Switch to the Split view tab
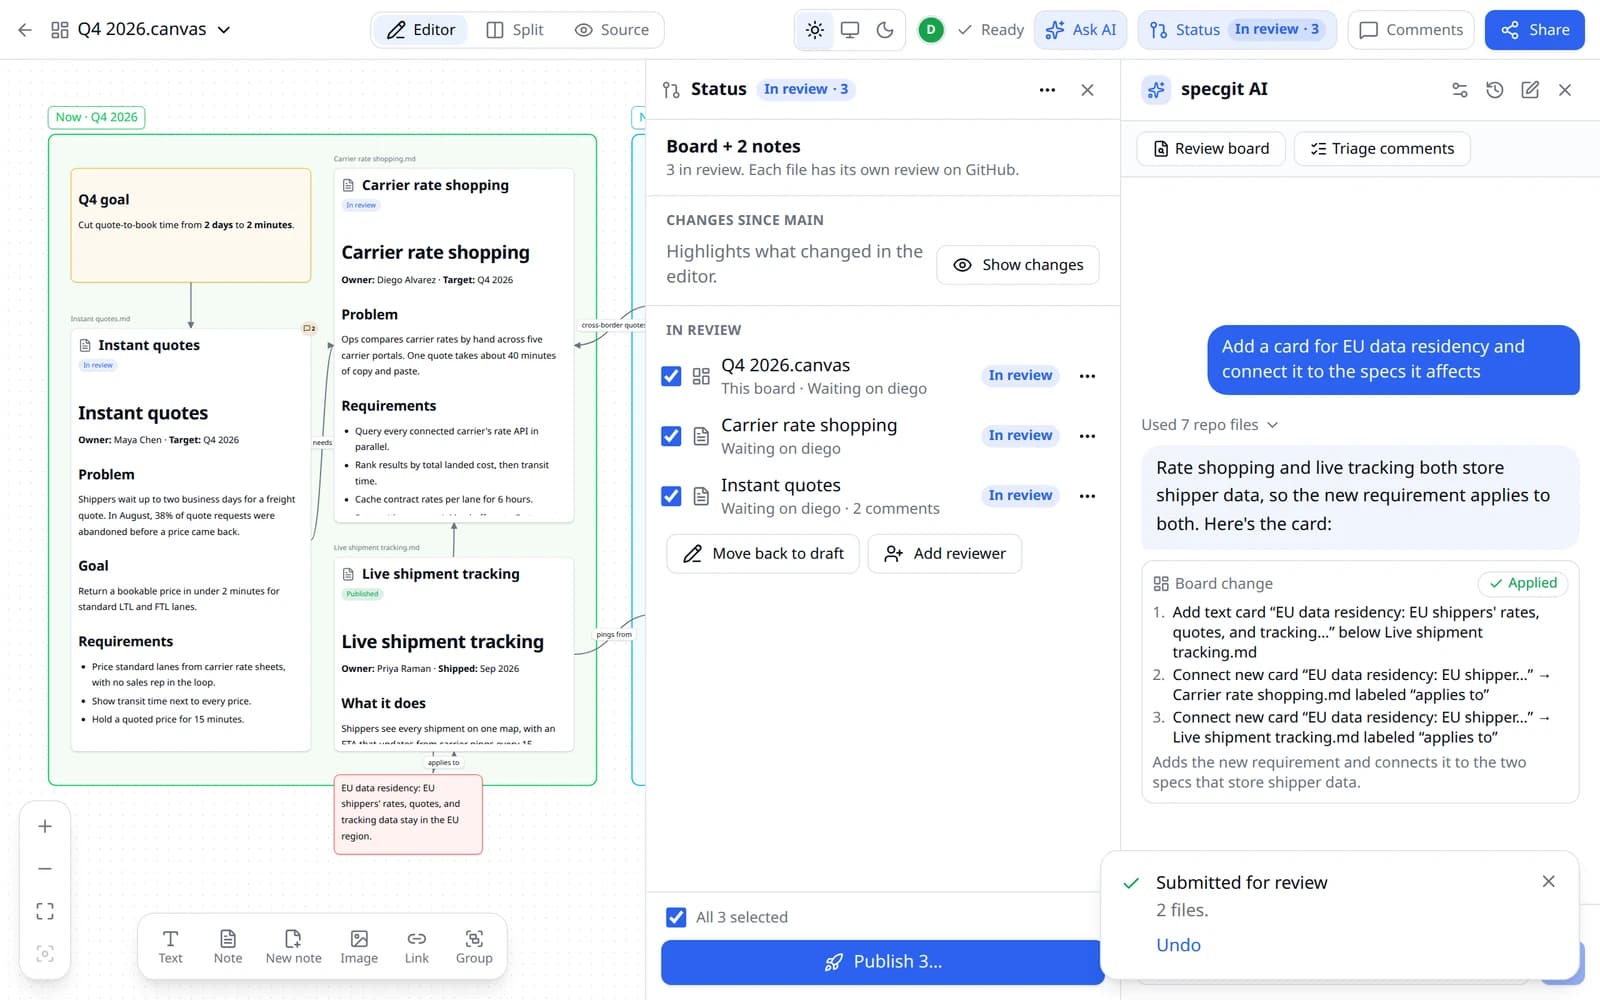The height and width of the screenshot is (1000, 1600). tap(515, 30)
